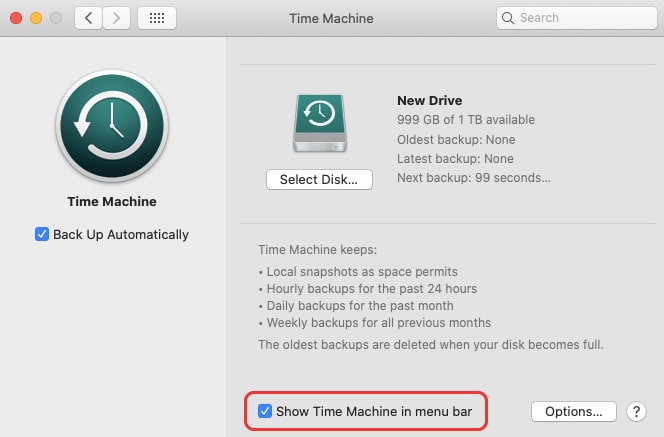The height and width of the screenshot is (437, 664).
Task: Click the magnifying glass in the search field
Action: [x=507, y=18]
